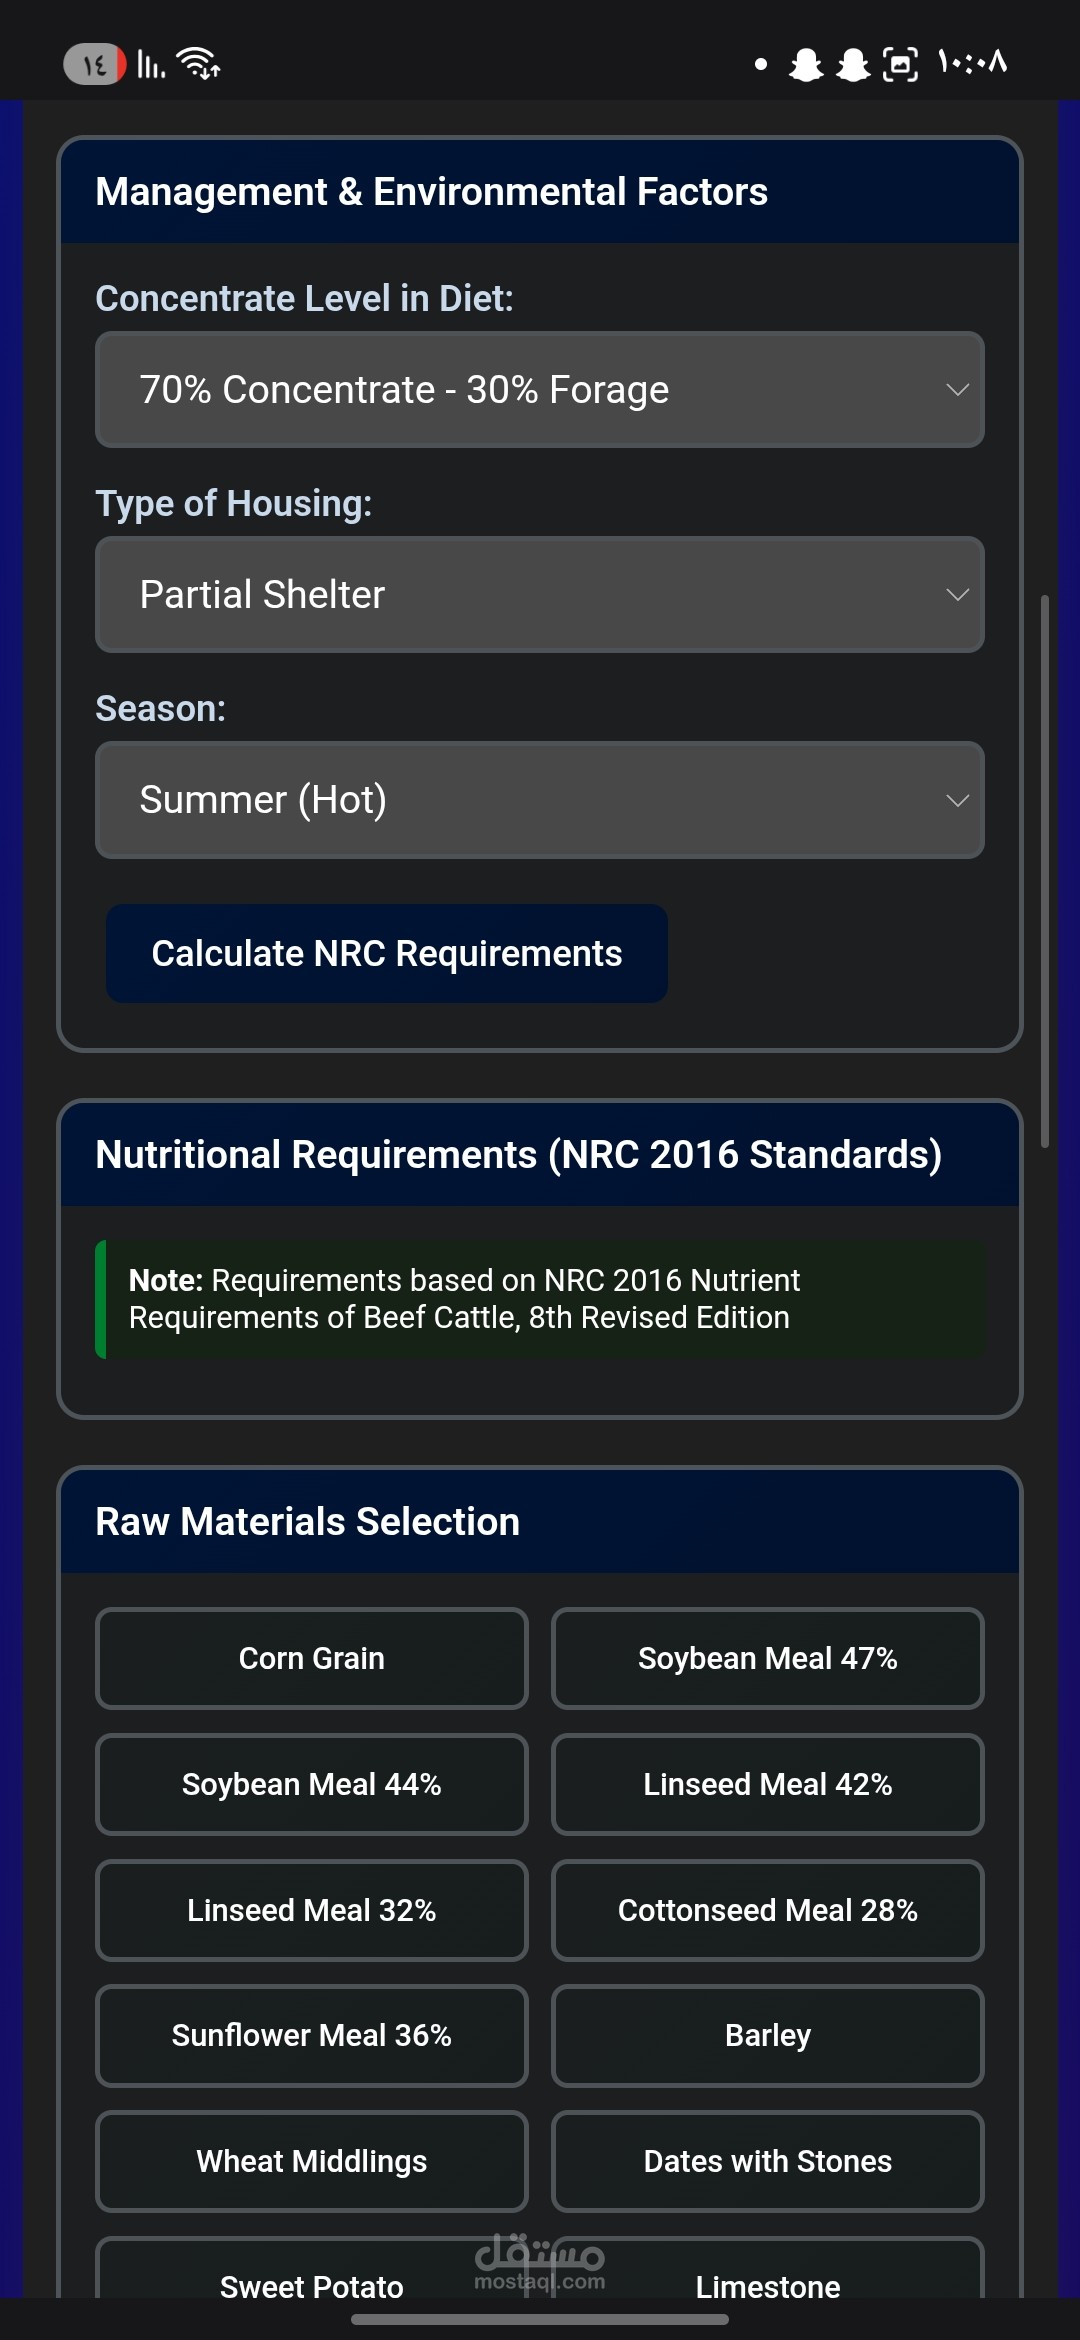Toggle Sunflower Meal 36% selection
Image resolution: width=1080 pixels, height=2340 pixels.
(312, 2036)
